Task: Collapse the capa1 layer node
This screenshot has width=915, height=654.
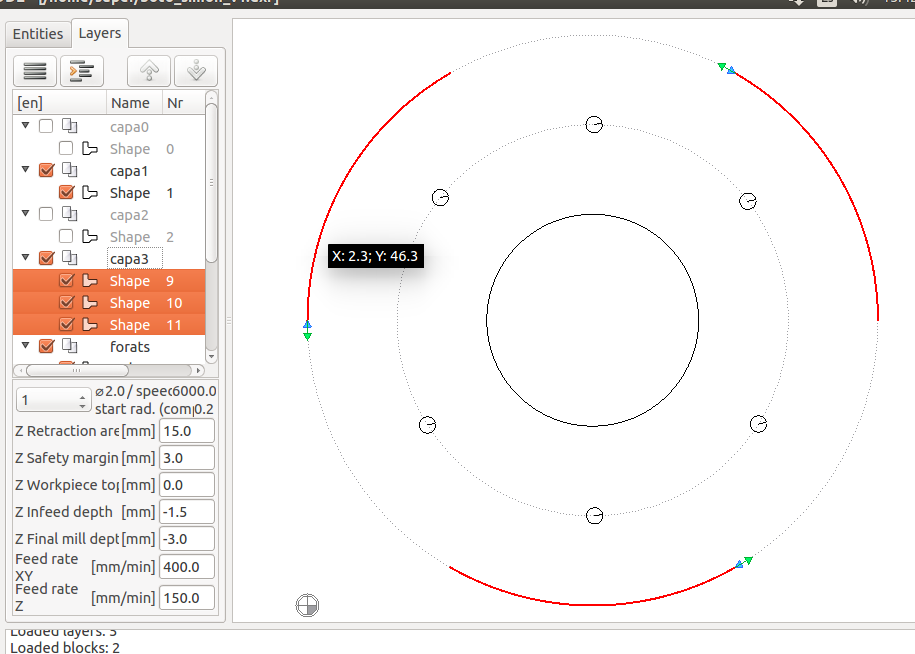Action: click(x=26, y=171)
